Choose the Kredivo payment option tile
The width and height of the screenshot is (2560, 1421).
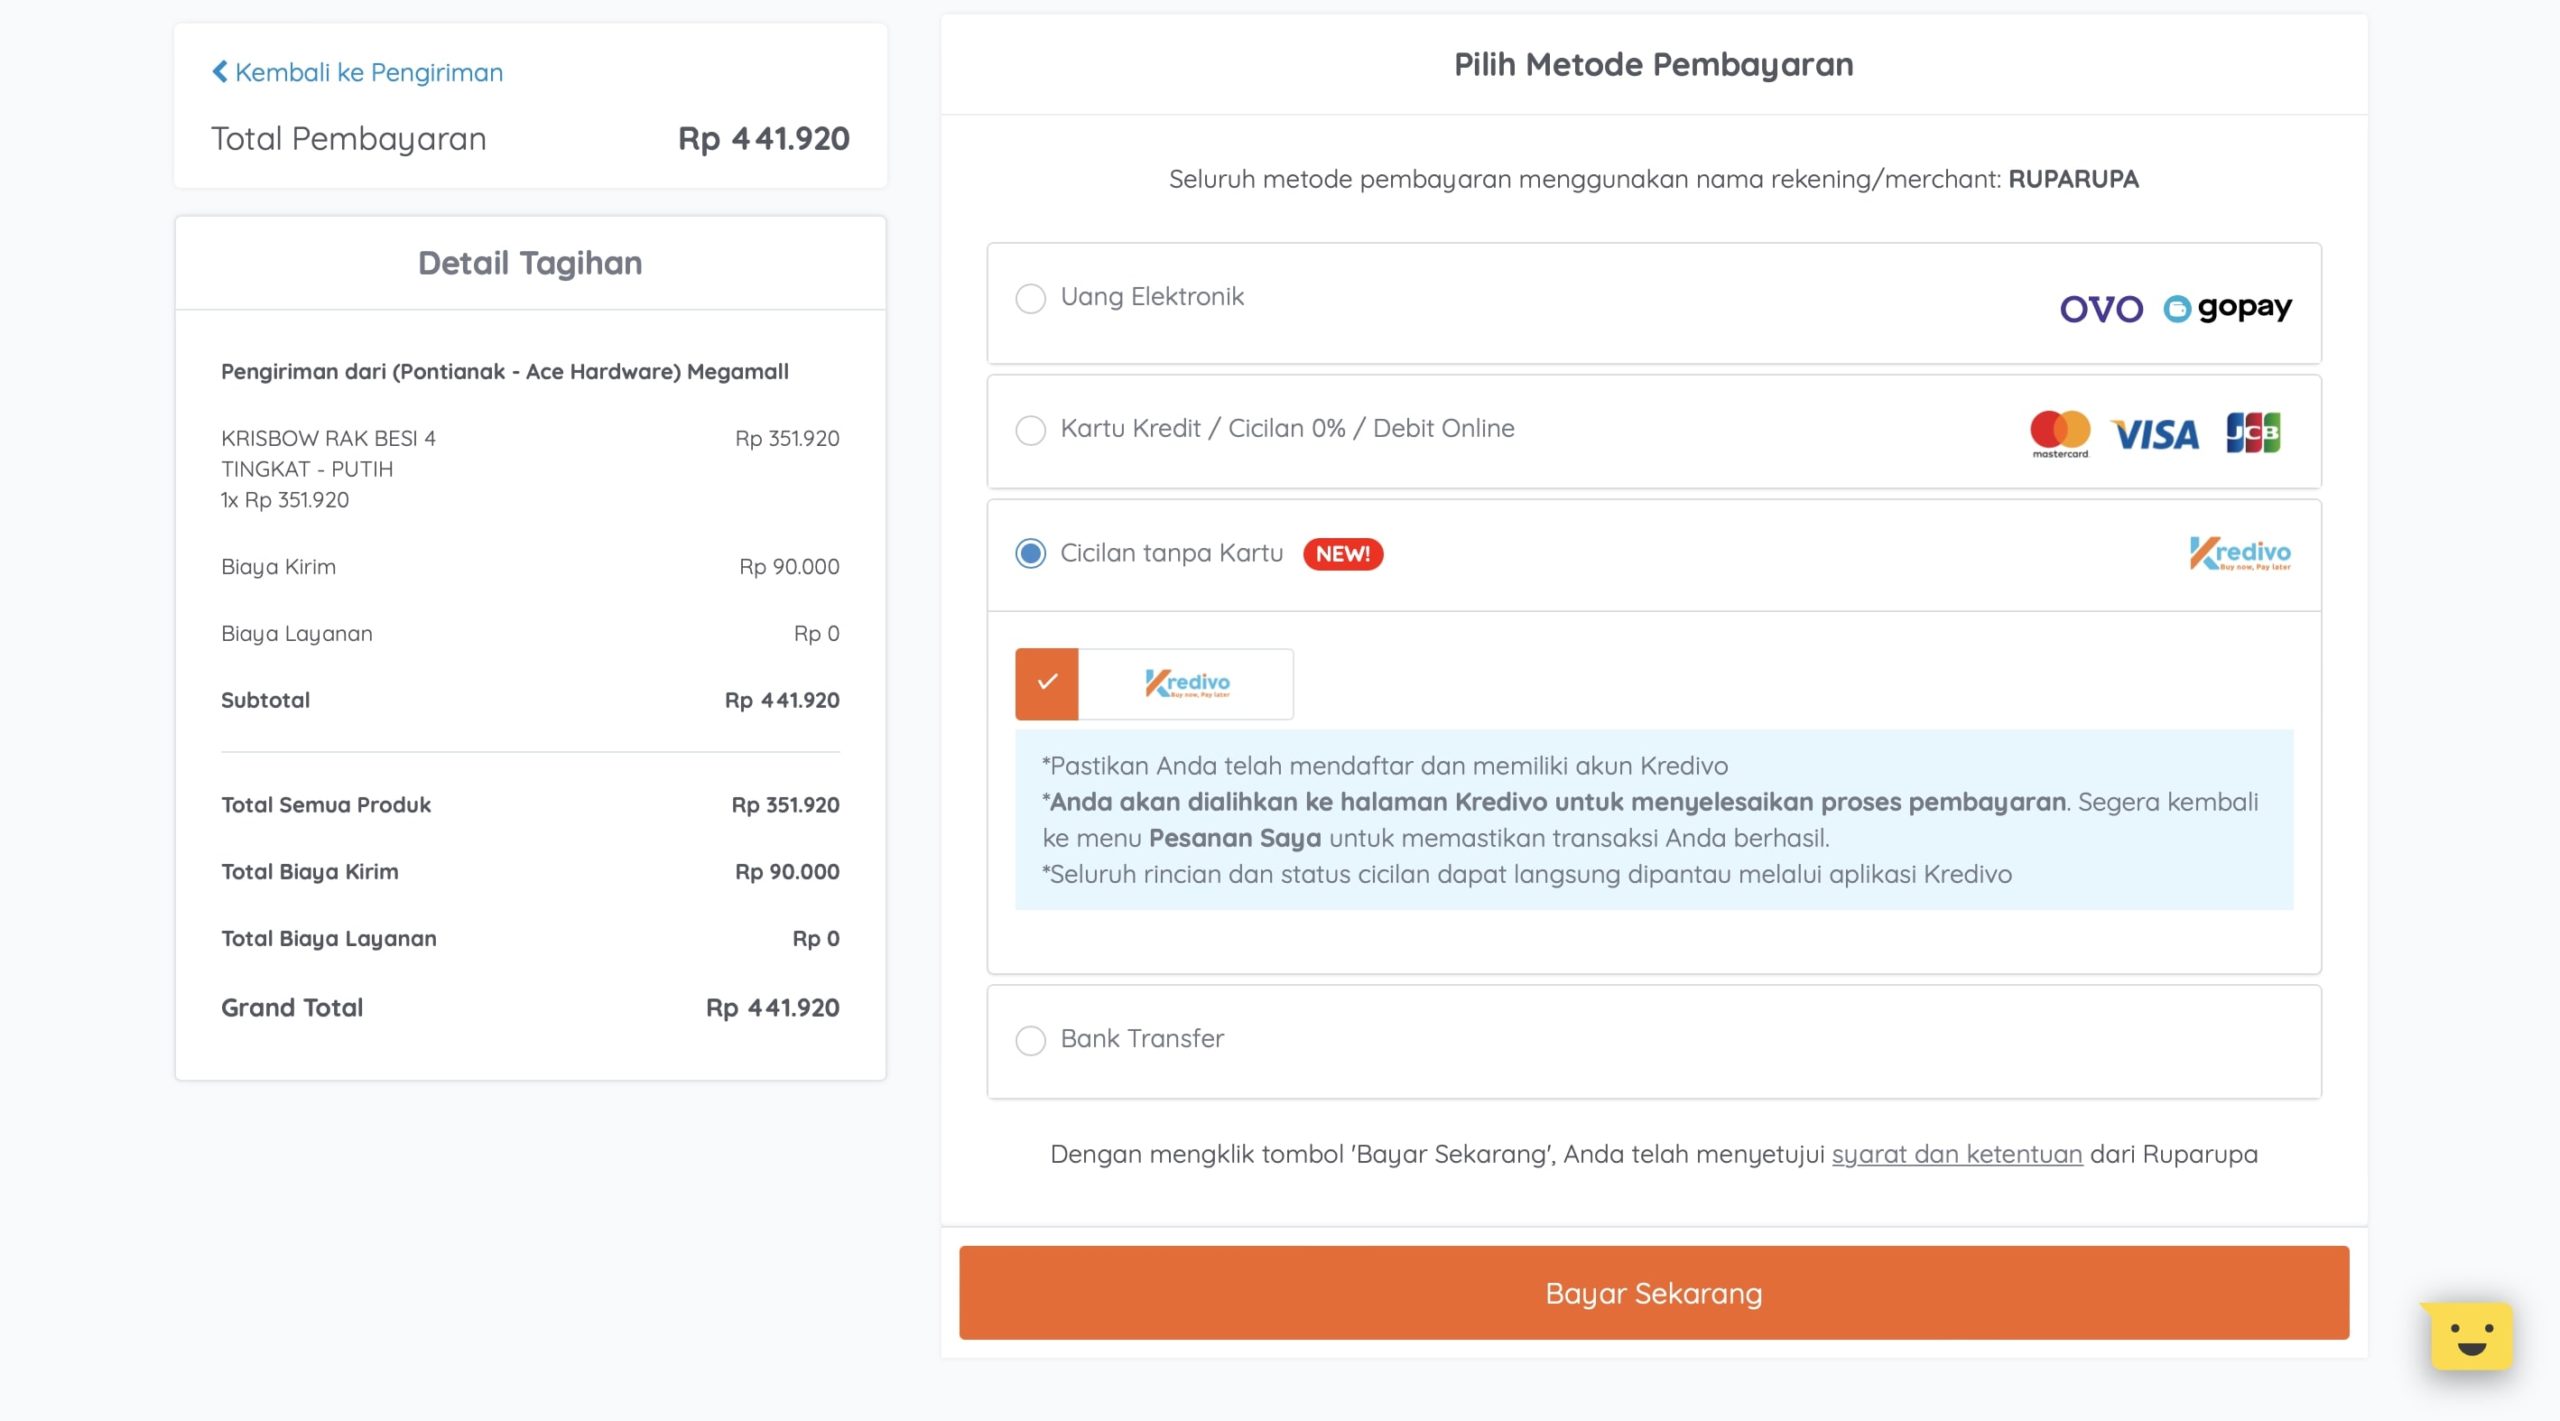coord(1186,684)
